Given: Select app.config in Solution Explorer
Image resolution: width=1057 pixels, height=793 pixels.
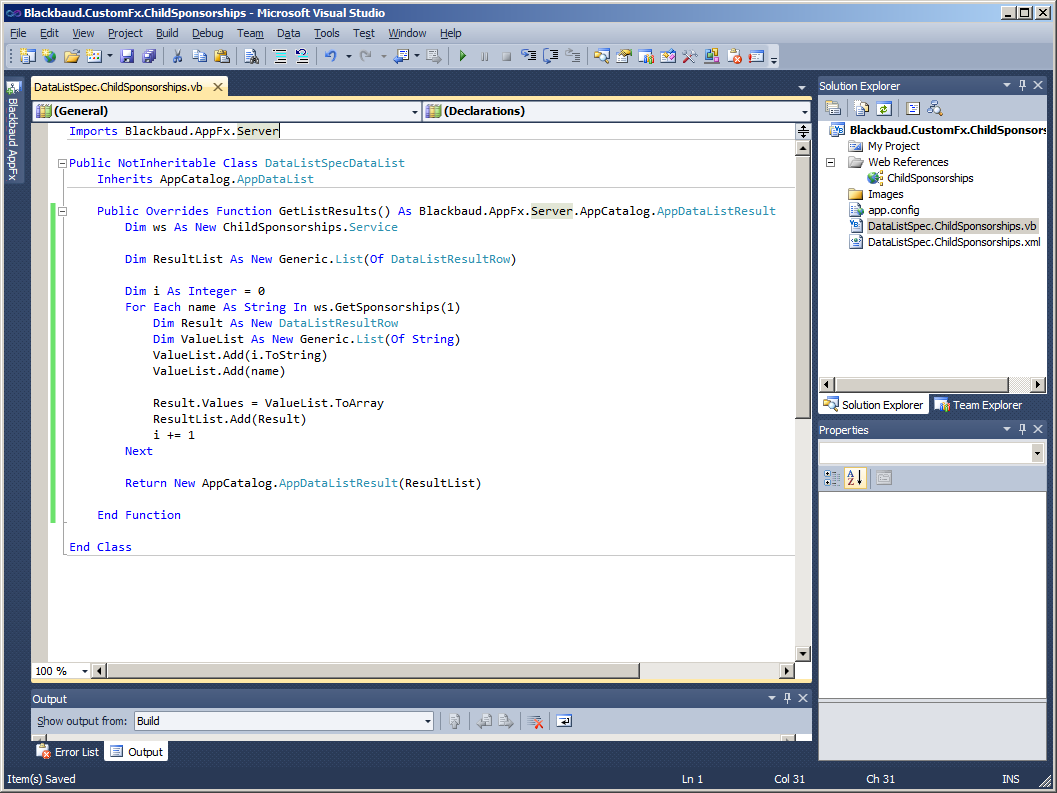Looking at the screenshot, I should point(893,210).
